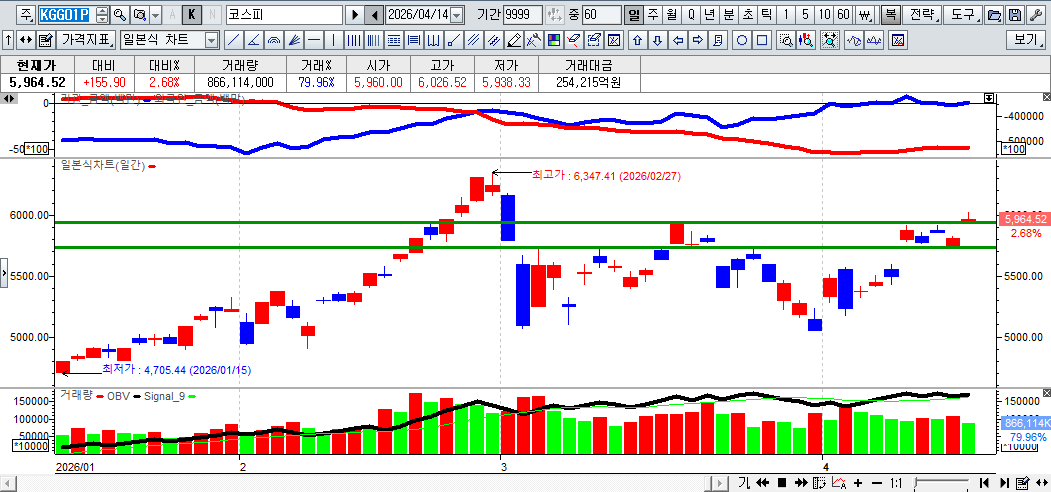Open the 가격지표 indicator dropdown
Image resolution: width=1051 pixels, height=492 pixels.
87,40
